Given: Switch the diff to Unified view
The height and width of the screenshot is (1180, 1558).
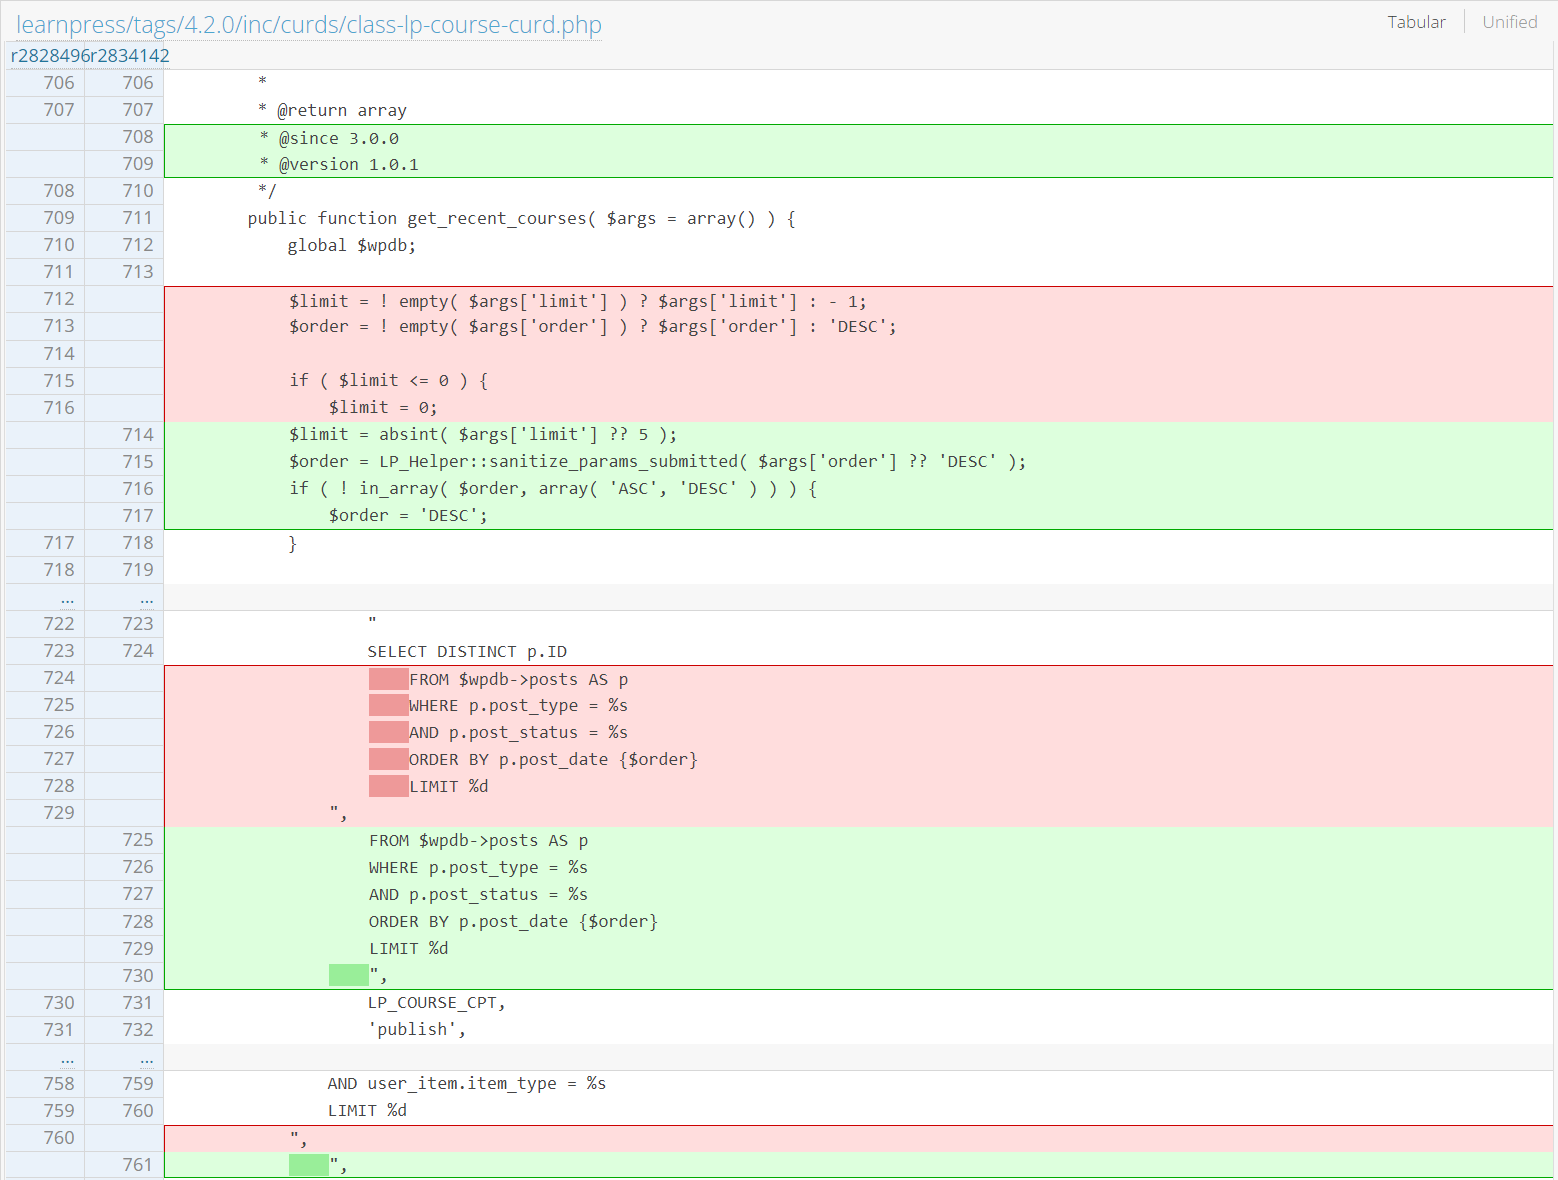Looking at the screenshot, I should click(1509, 21).
